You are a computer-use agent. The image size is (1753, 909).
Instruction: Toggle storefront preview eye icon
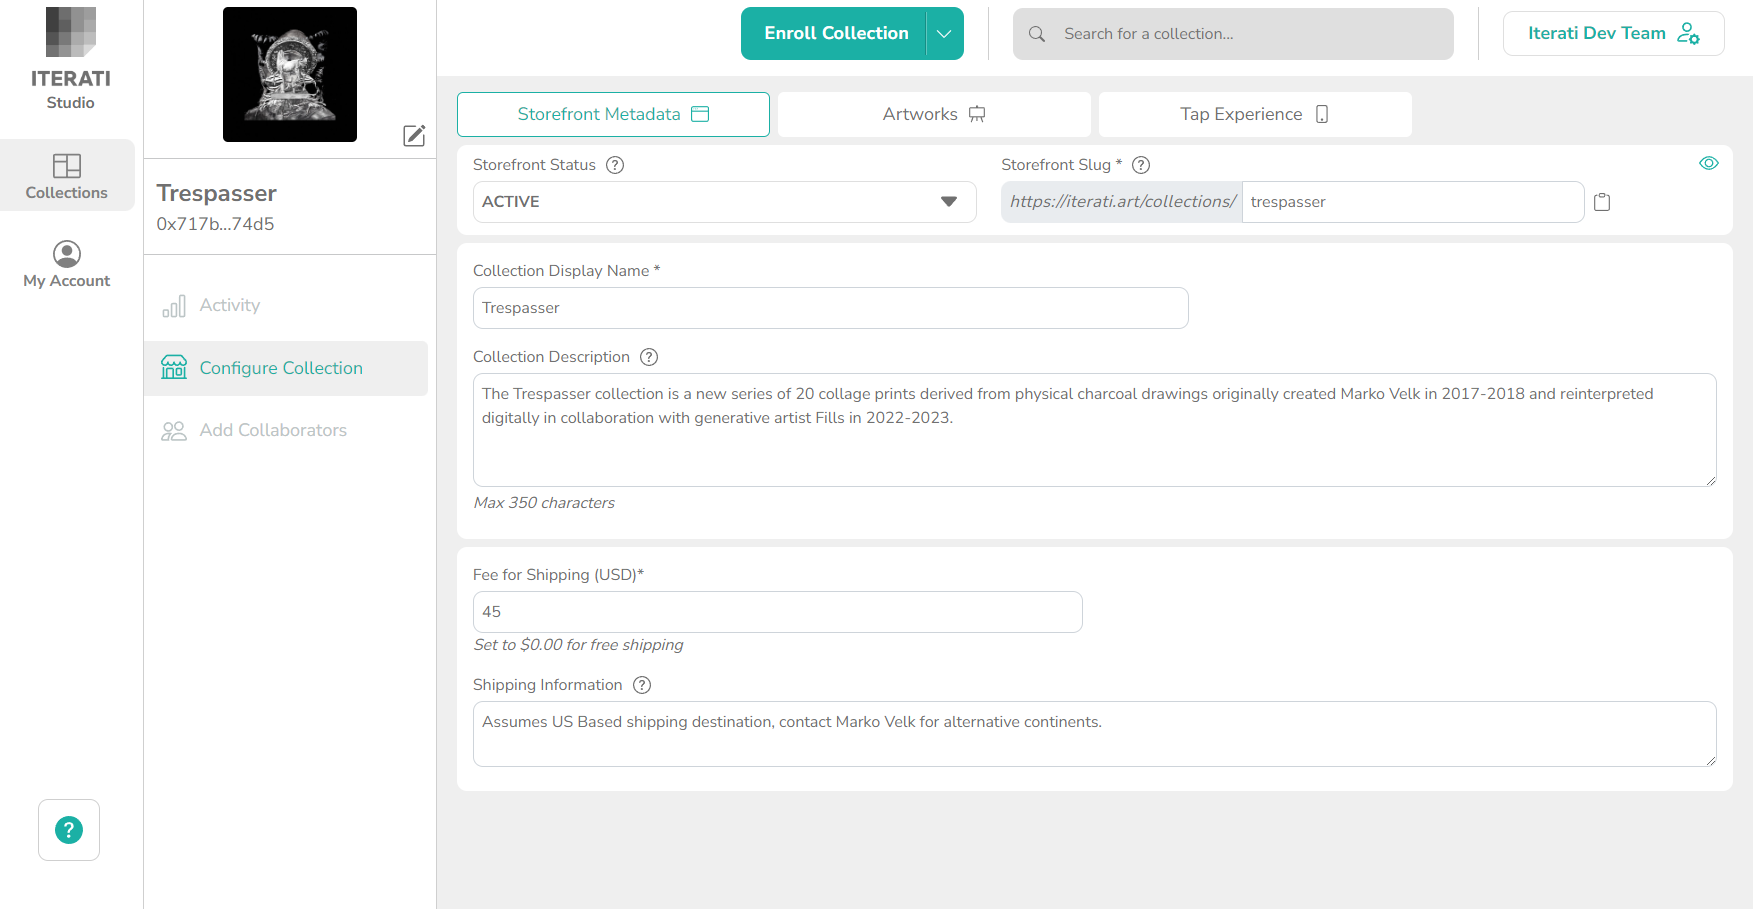(x=1709, y=163)
